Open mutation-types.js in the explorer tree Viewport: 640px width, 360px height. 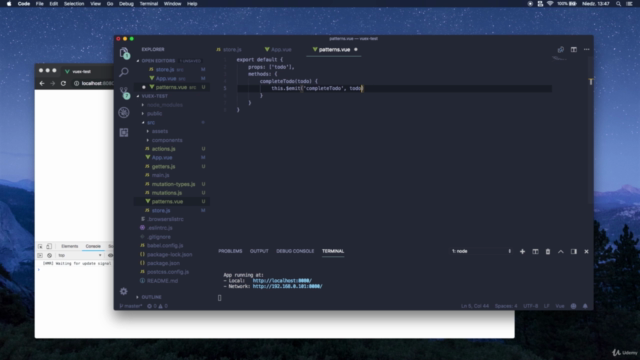click(x=173, y=184)
